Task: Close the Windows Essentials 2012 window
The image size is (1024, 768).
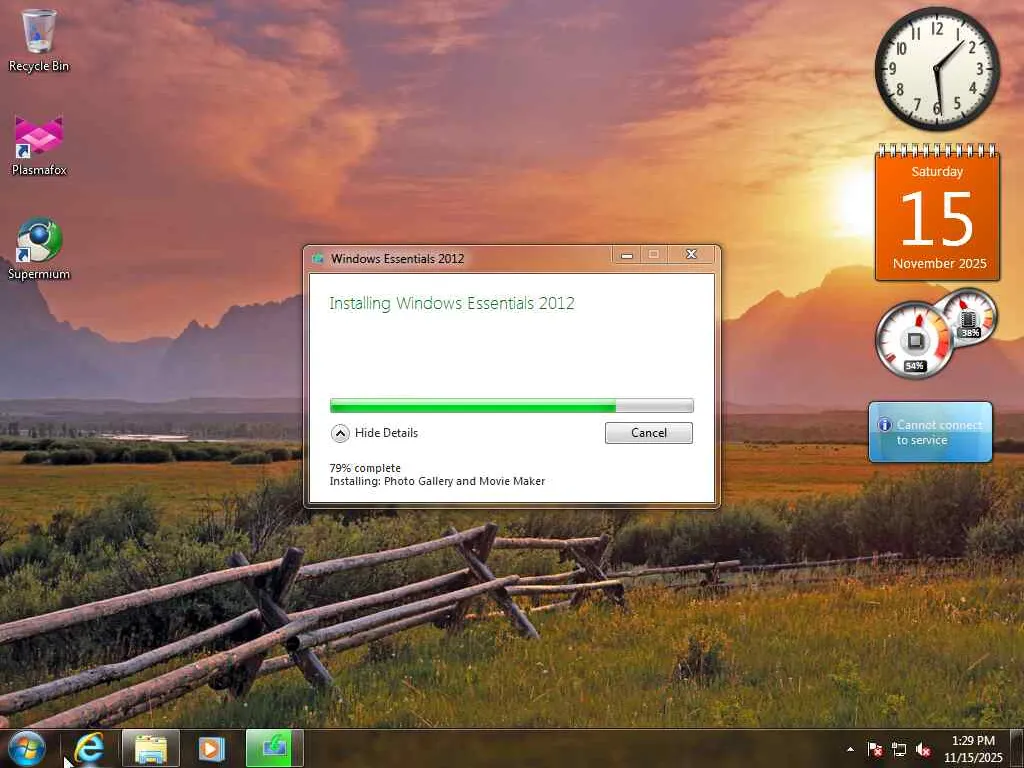Action: 692,254
